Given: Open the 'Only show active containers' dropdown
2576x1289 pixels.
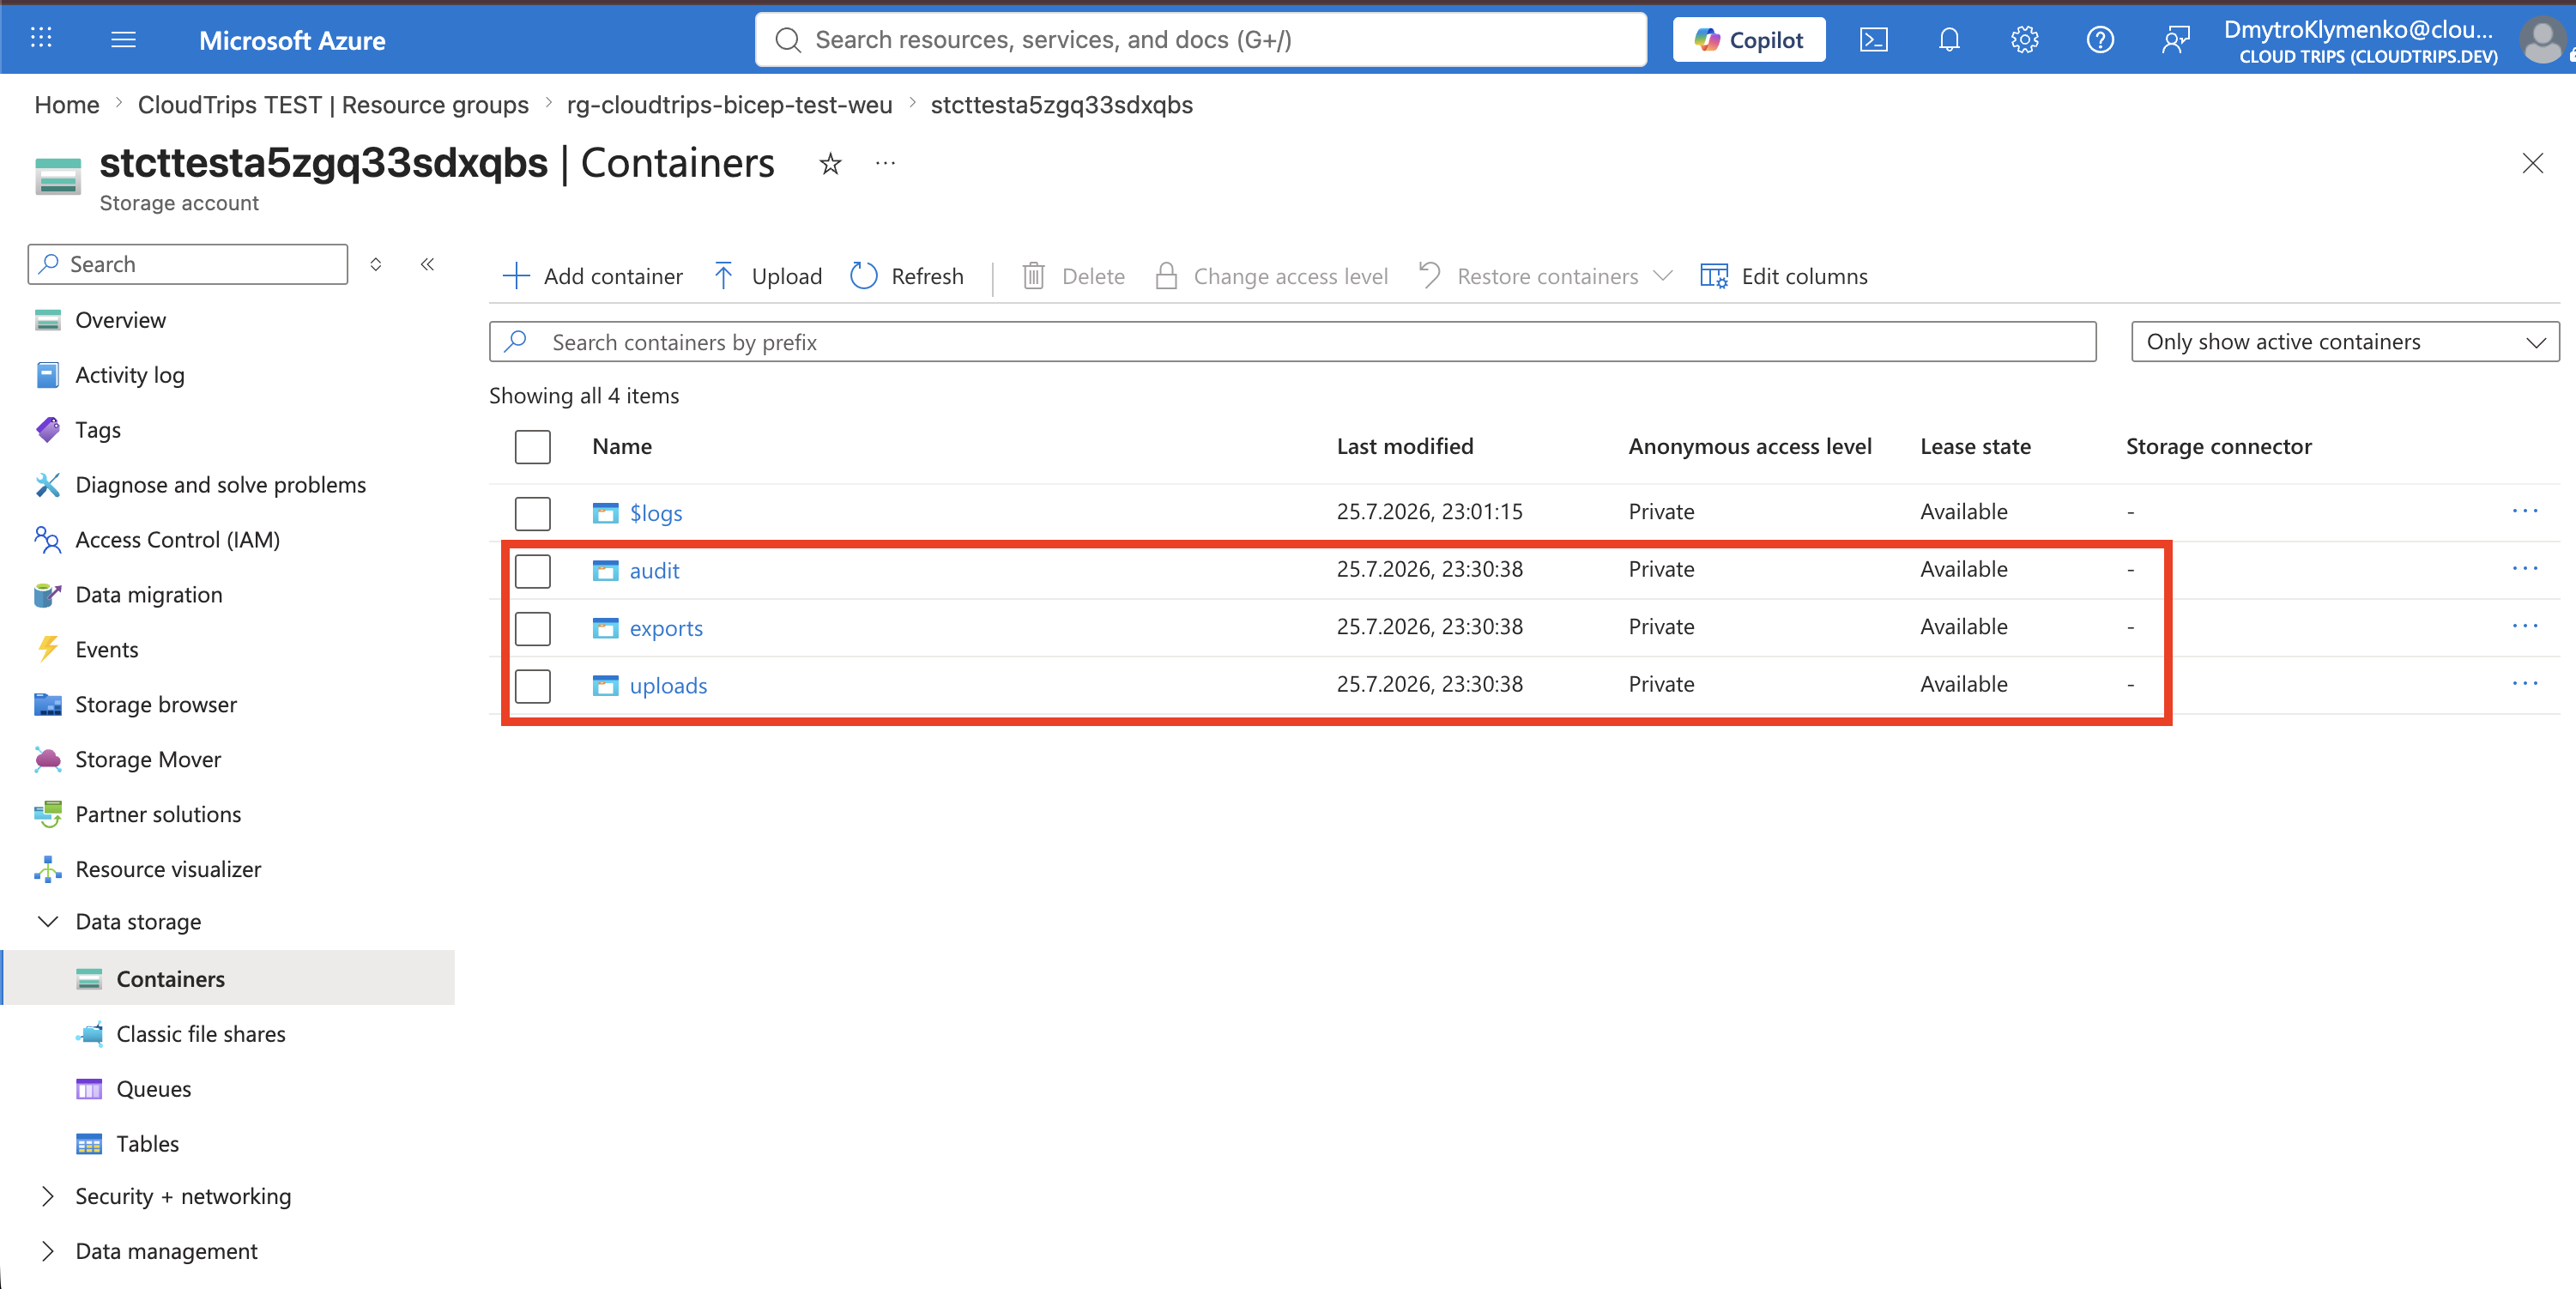Looking at the screenshot, I should 2345,342.
